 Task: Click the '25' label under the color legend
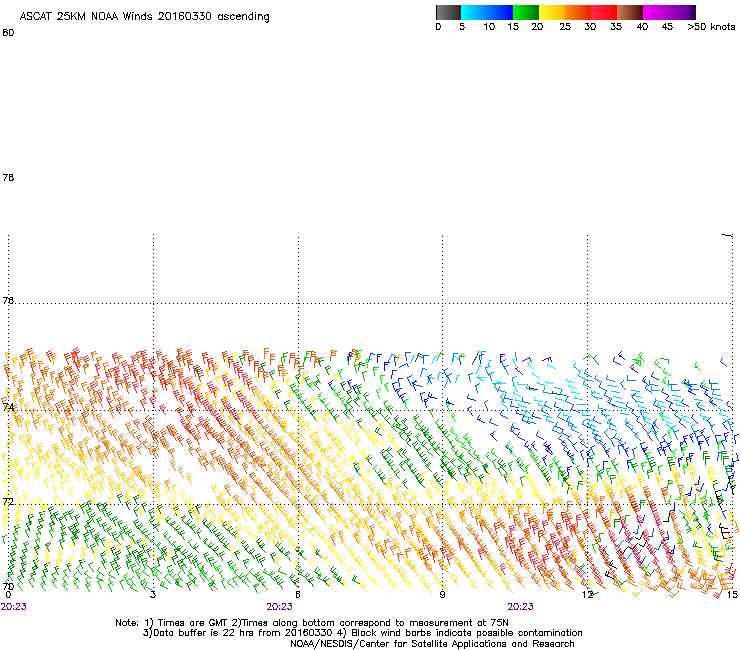click(565, 27)
